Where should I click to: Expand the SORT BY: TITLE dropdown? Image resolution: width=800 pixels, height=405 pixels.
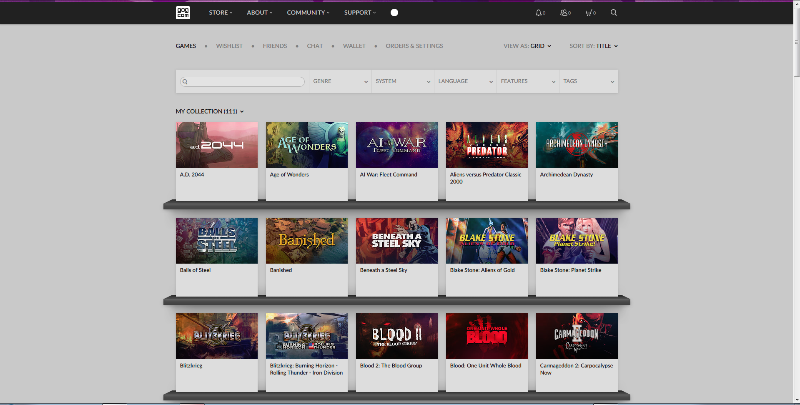point(593,46)
